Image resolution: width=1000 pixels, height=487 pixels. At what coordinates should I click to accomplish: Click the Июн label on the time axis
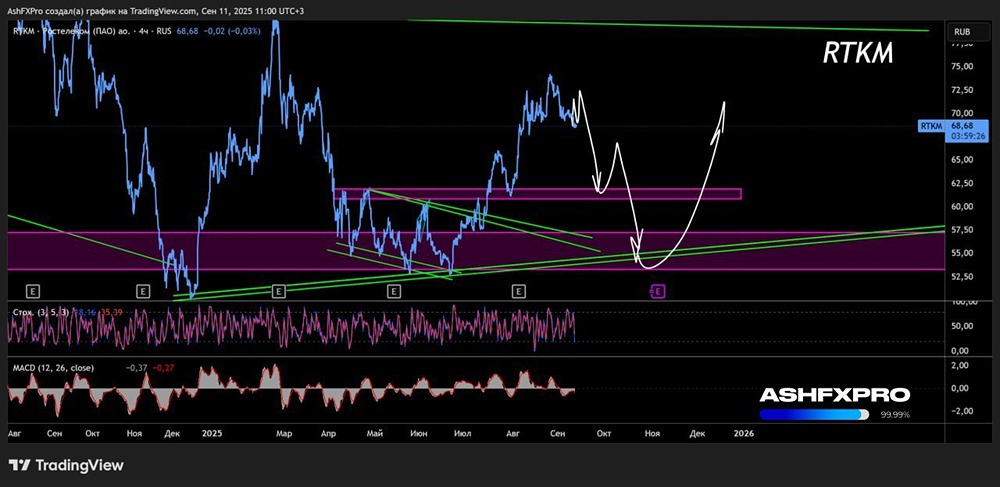point(418,433)
